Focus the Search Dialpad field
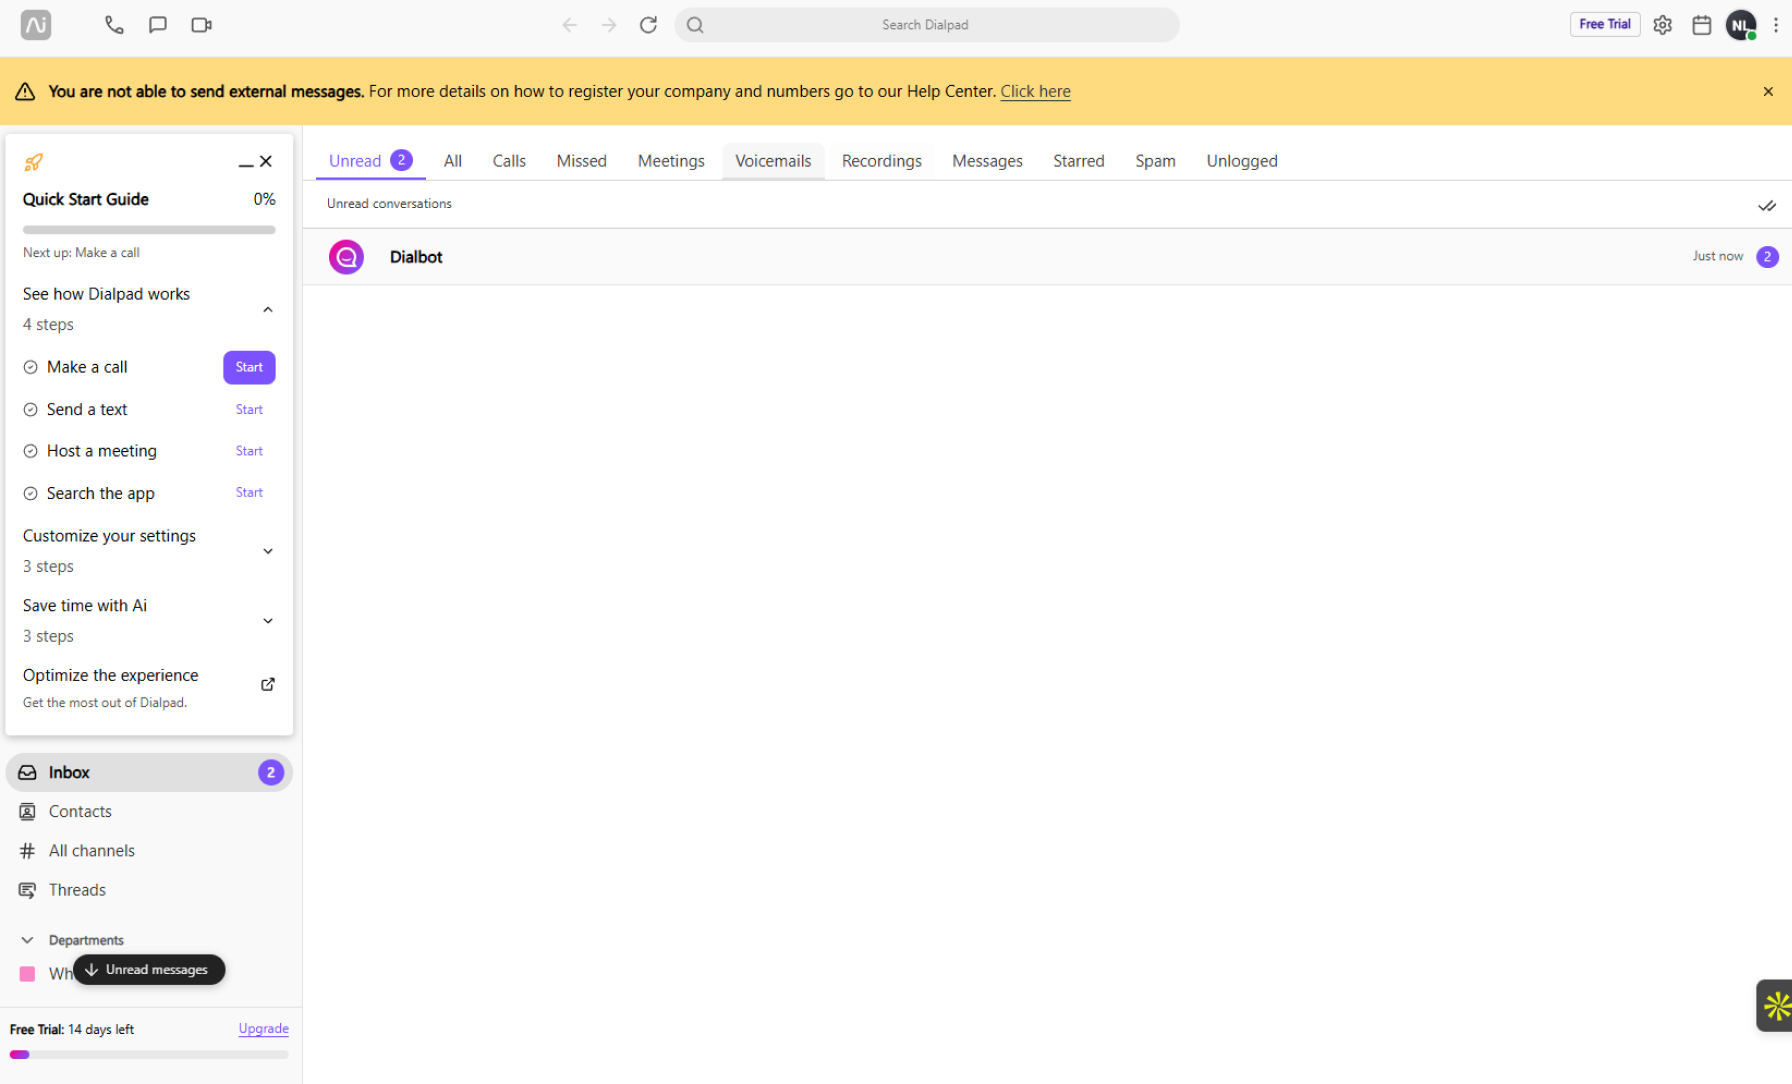This screenshot has height=1084, width=1792. 926,25
